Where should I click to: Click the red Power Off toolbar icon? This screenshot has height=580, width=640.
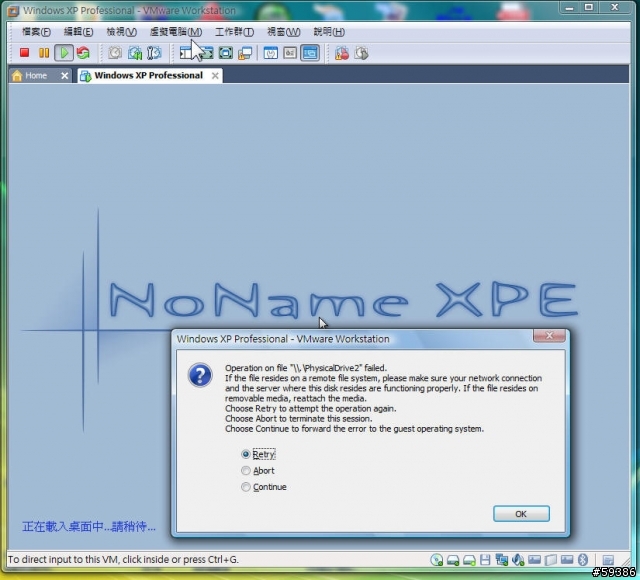click(24, 53)
